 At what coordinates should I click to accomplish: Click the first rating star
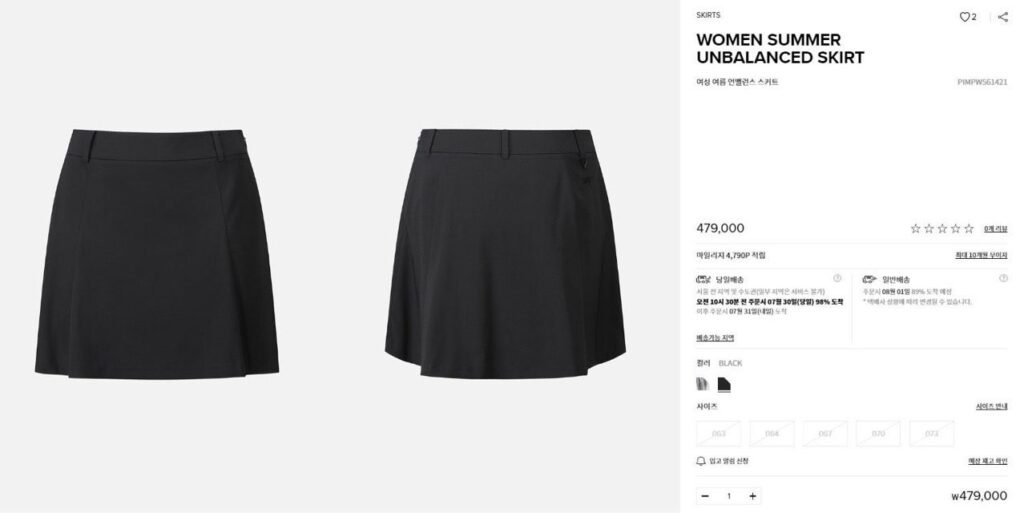click(x=916, y=228)
